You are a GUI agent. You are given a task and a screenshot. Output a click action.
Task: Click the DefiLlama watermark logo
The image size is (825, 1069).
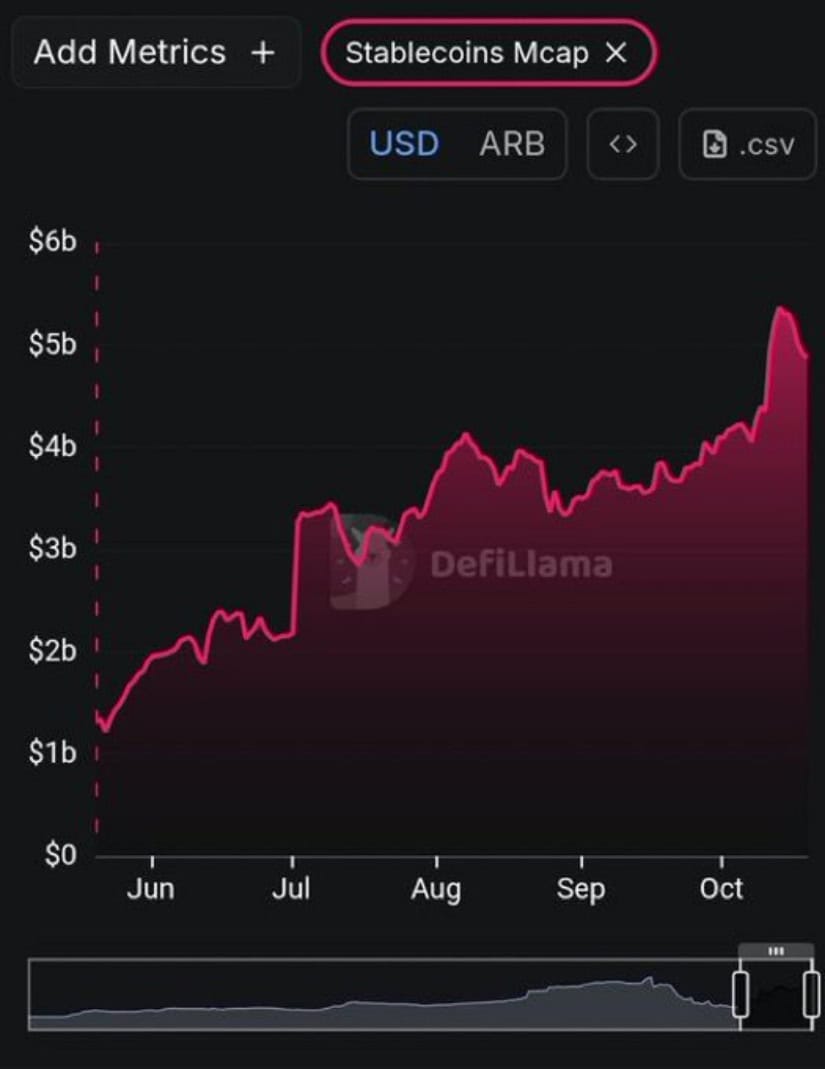click(372, 562)
